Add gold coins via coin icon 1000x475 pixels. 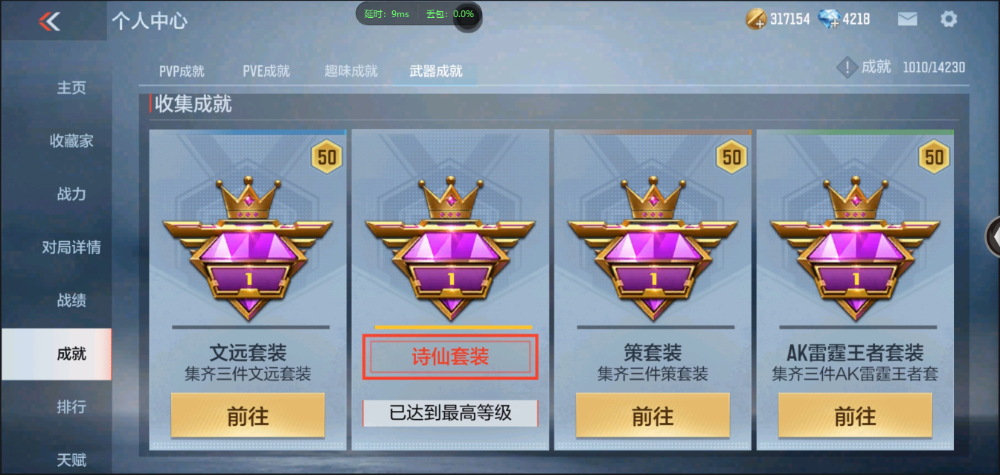756,19
